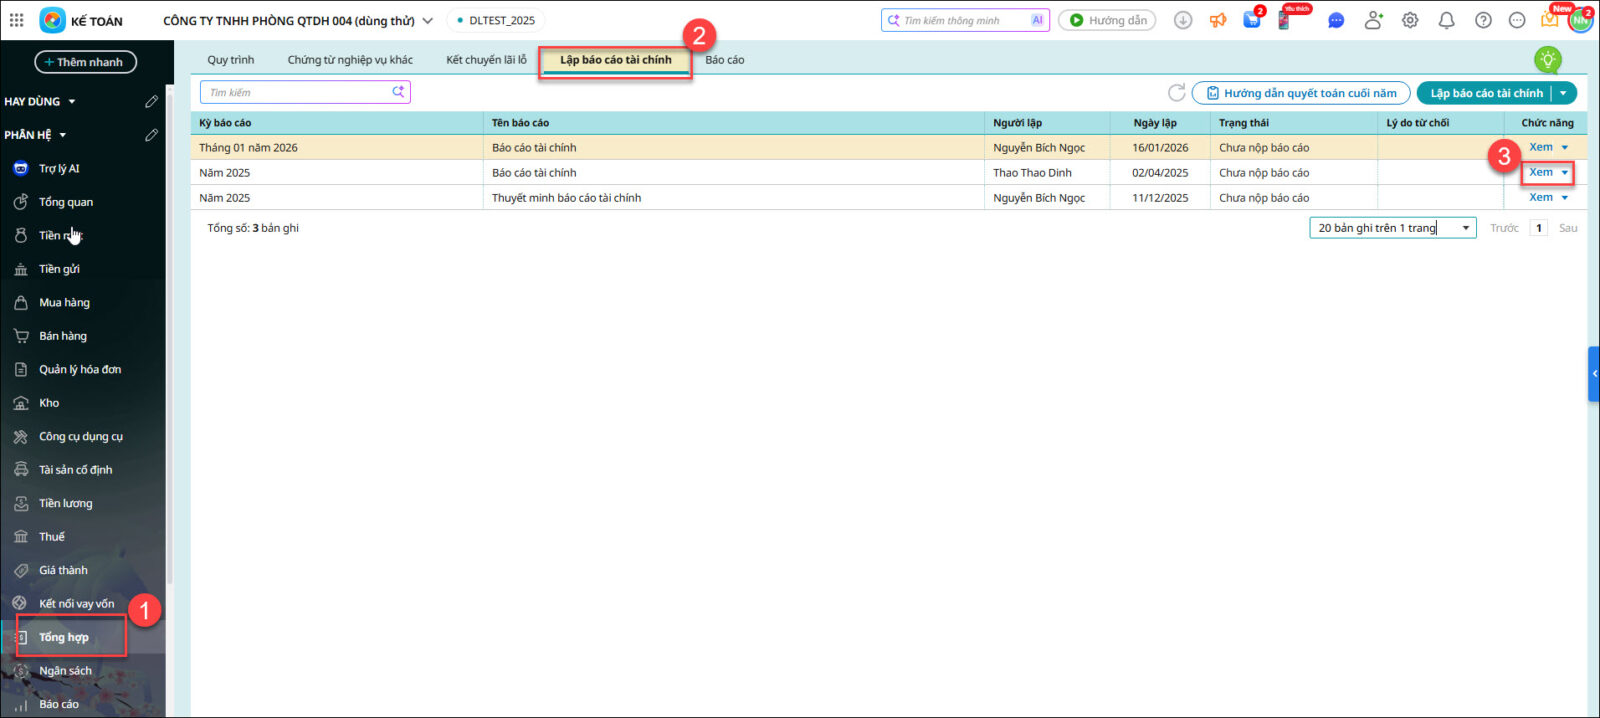The width and height of the screenshot is (1600, 718).
Task: Expand the PHÂN HỆ section arrow
Action: (63, 135)
